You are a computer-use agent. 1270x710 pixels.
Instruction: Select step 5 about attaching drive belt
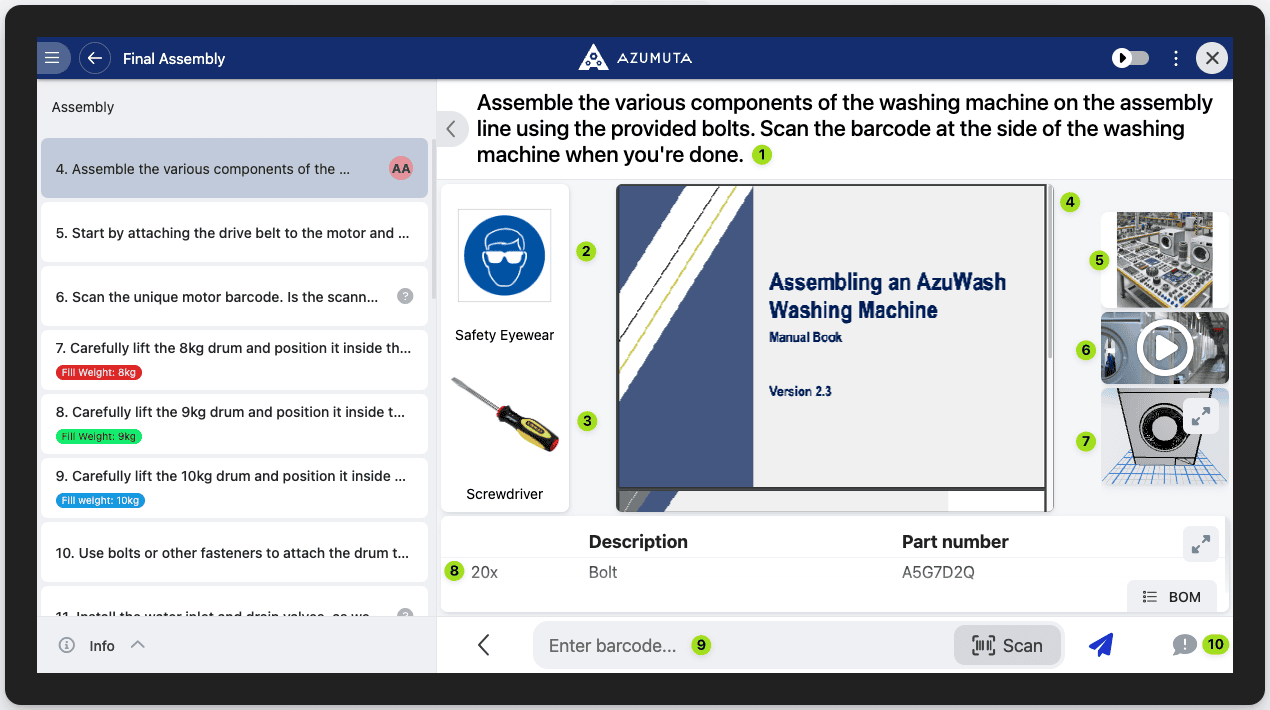(234, 233)
